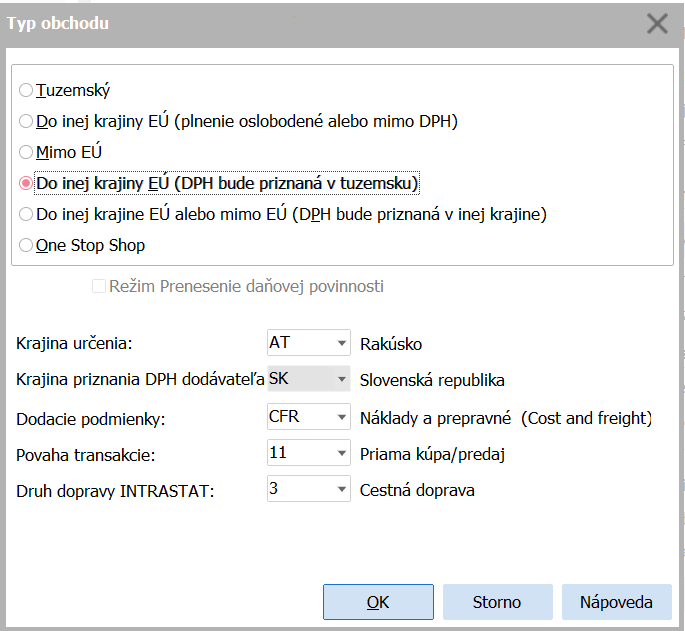
Task: Select DPH bude priznaná v inej krajine option
Action: point(26,214)
